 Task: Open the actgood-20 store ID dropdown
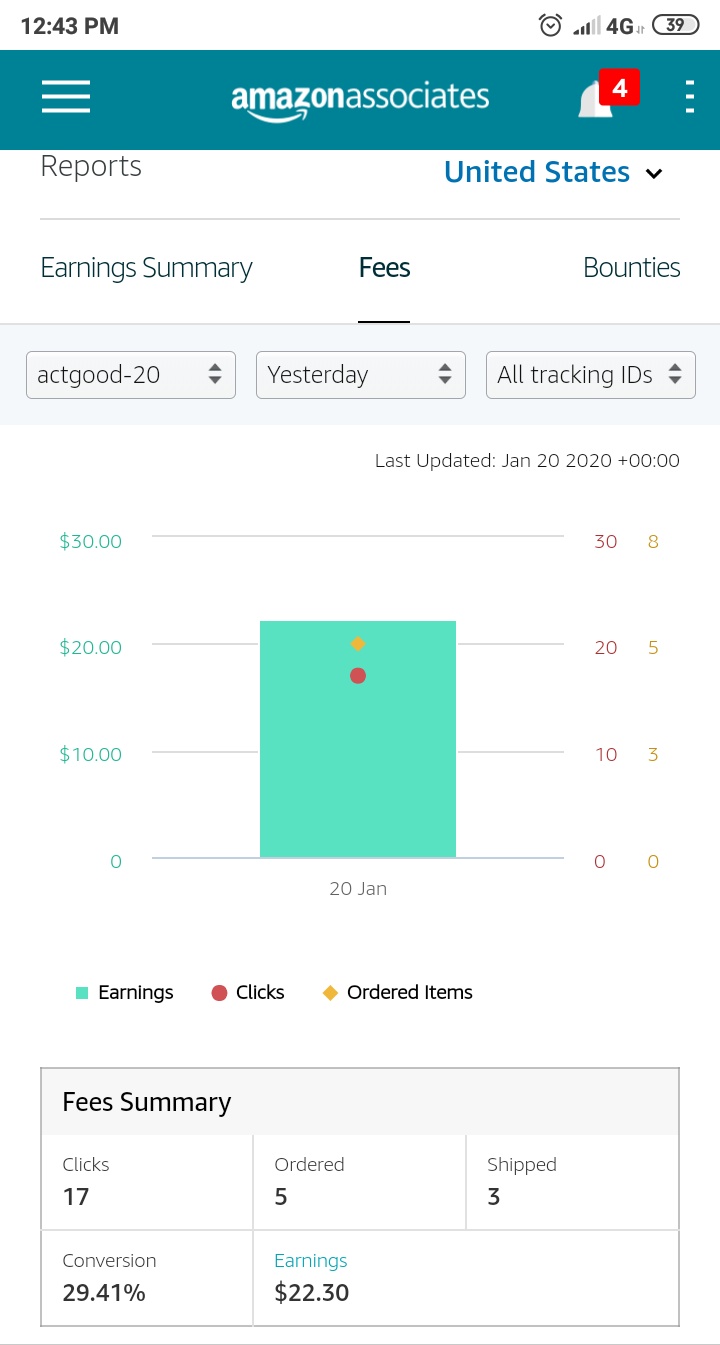[131, 375]
